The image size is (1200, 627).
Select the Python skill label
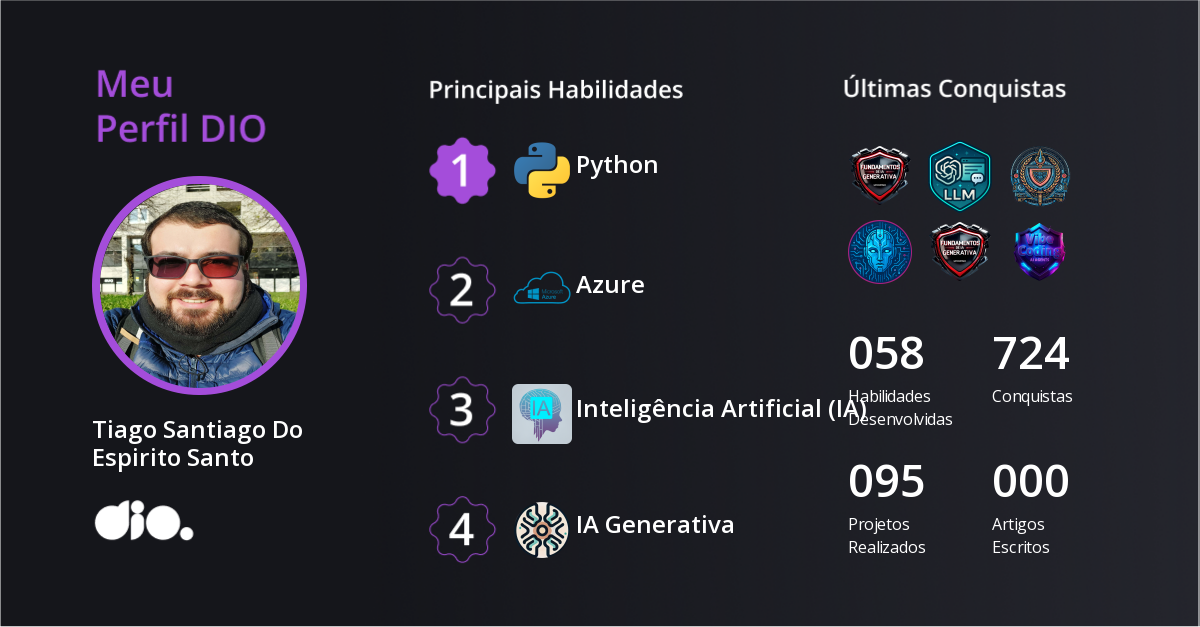(617, 165)
